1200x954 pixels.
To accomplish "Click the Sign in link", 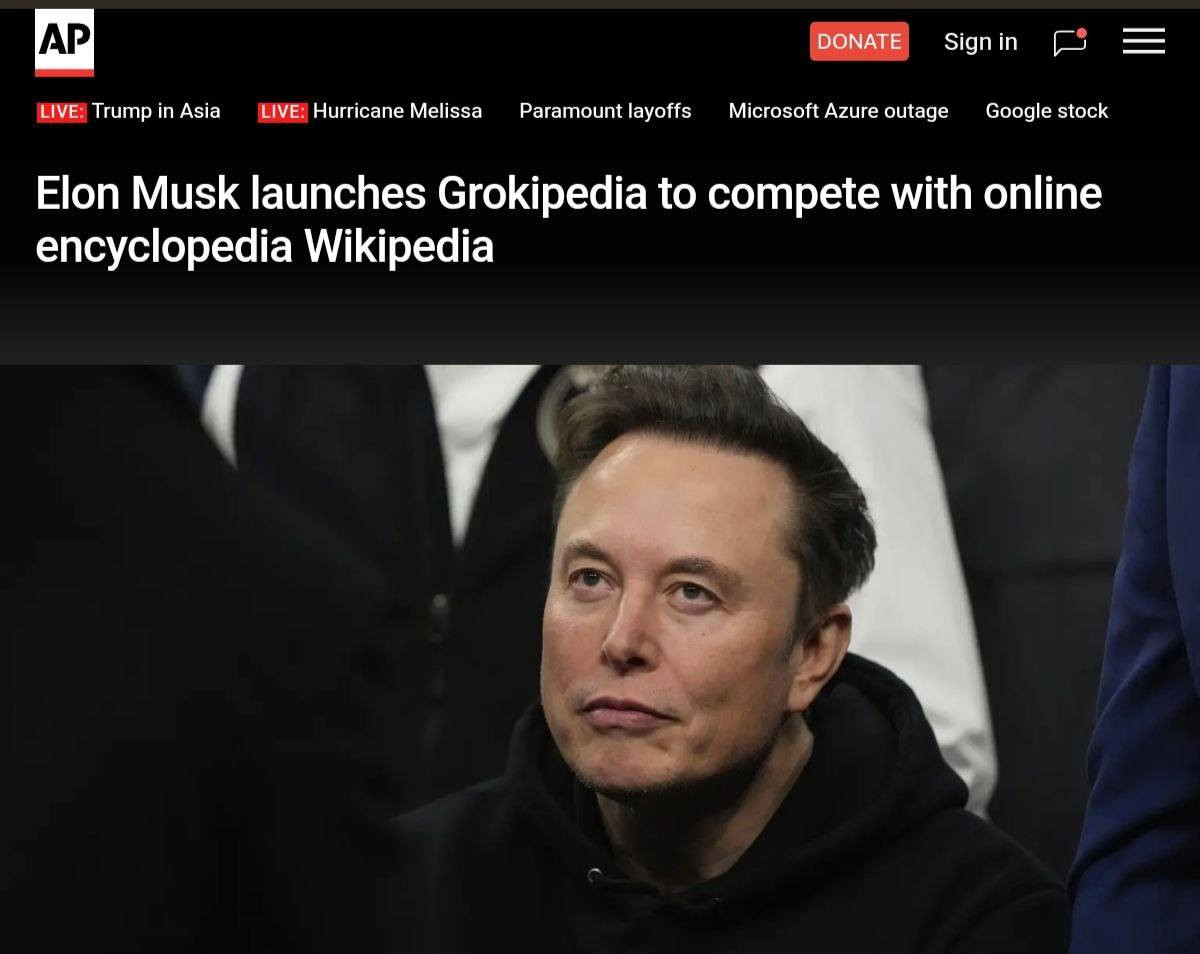I will 980,42.
